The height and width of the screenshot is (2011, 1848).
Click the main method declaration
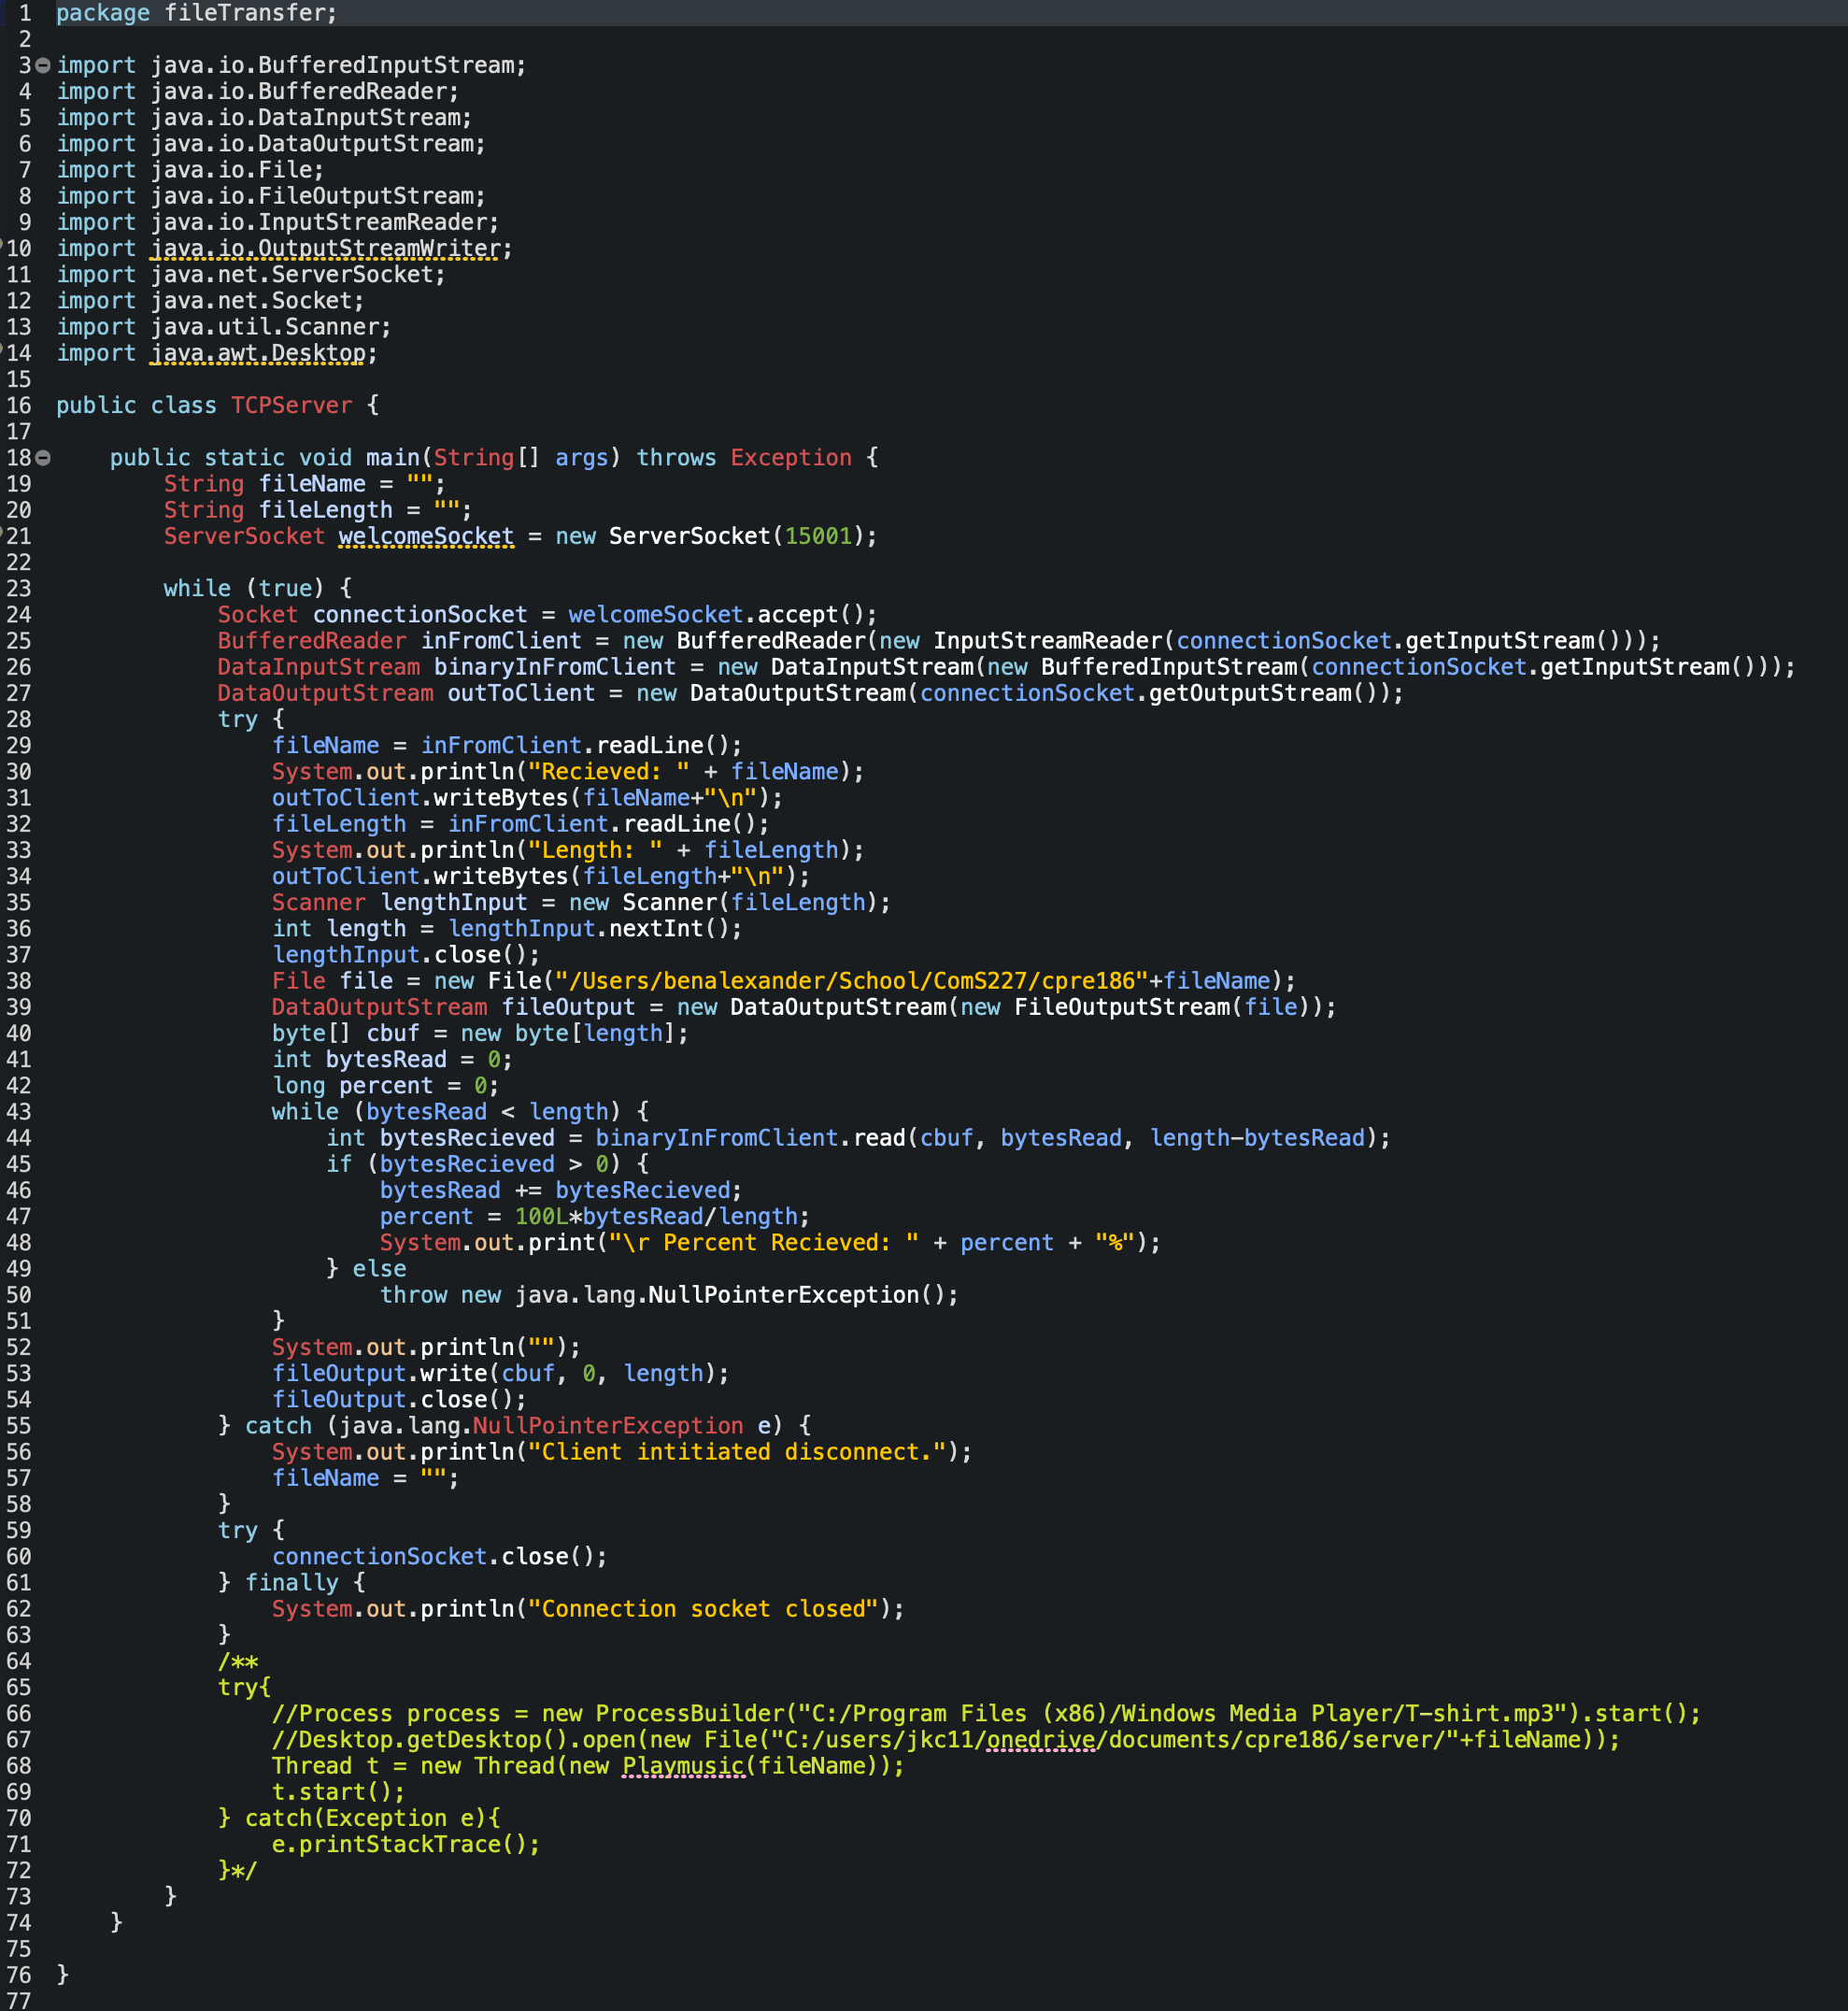494,458
